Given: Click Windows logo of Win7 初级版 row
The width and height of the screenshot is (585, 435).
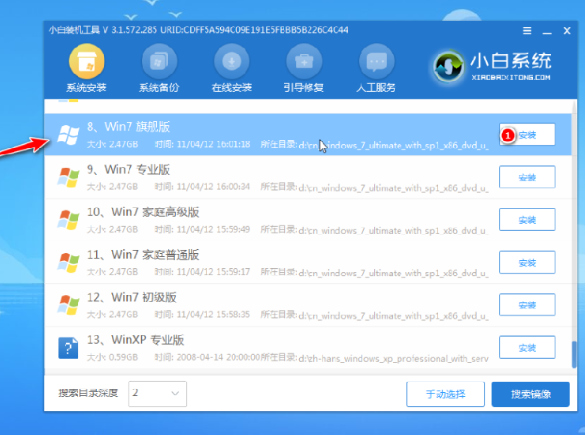Looking at the screenshot, I should (x=68, y=305).
